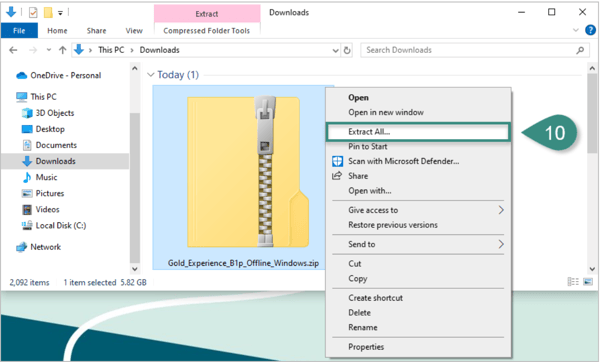Viewport: 600px width, 362px height.
Task: Switch to the View ribbon tab
Action: [134, 31]
